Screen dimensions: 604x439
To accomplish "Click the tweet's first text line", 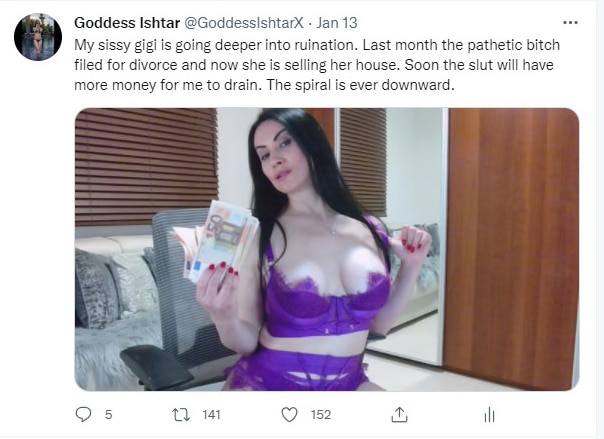I will point(317,45).
